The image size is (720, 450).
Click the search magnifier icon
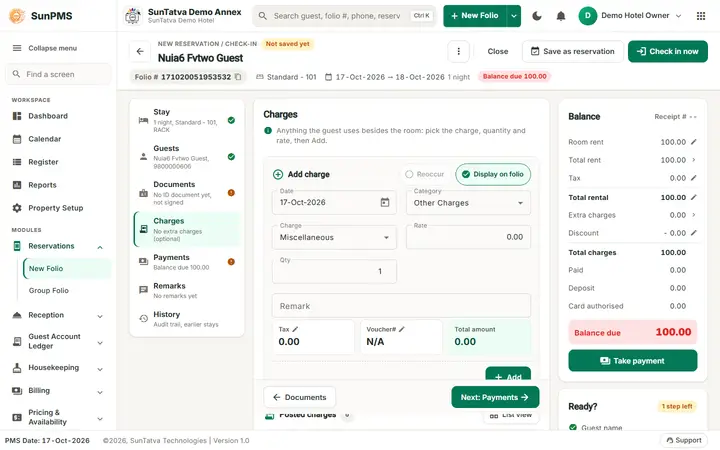coord(262,16)
